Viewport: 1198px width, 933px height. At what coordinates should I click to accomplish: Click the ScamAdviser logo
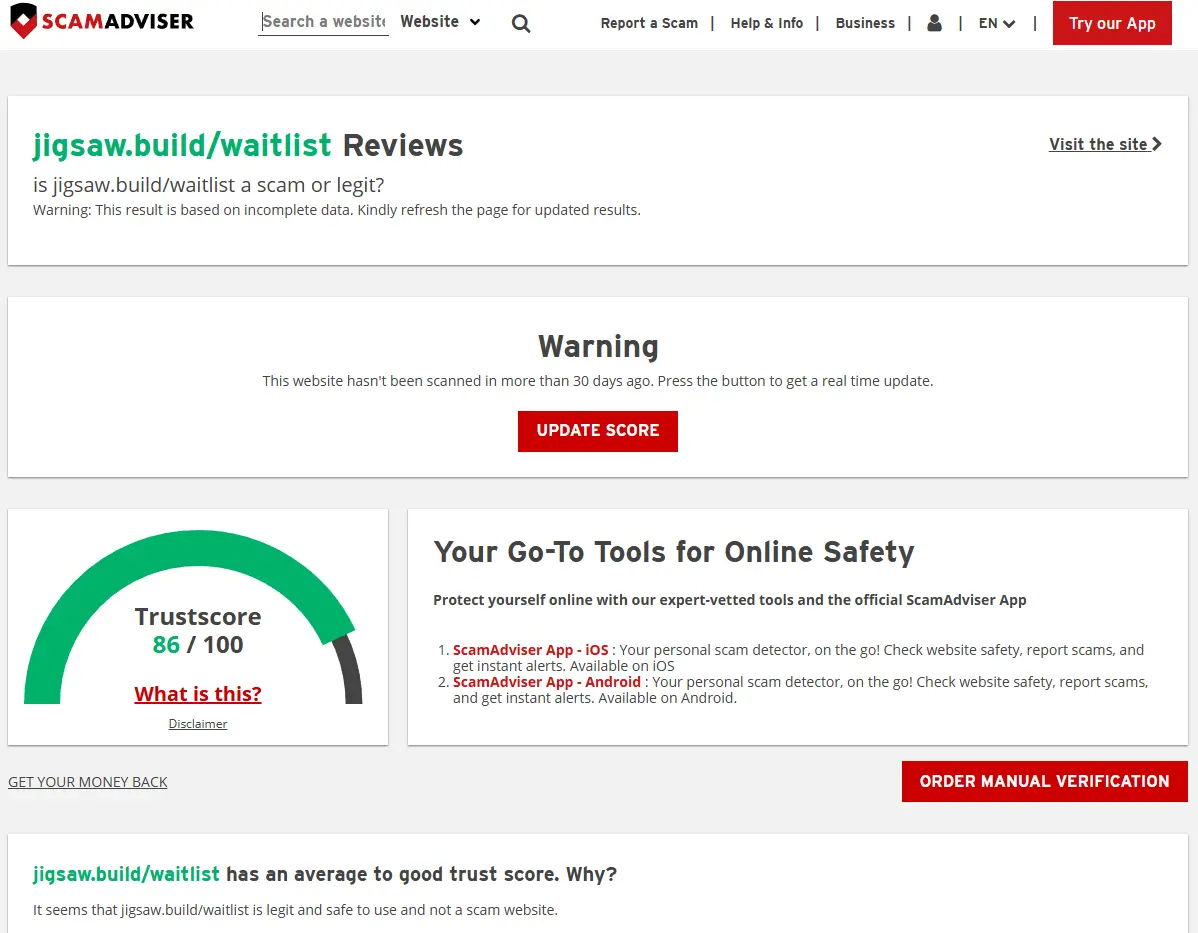pos(102,21)
